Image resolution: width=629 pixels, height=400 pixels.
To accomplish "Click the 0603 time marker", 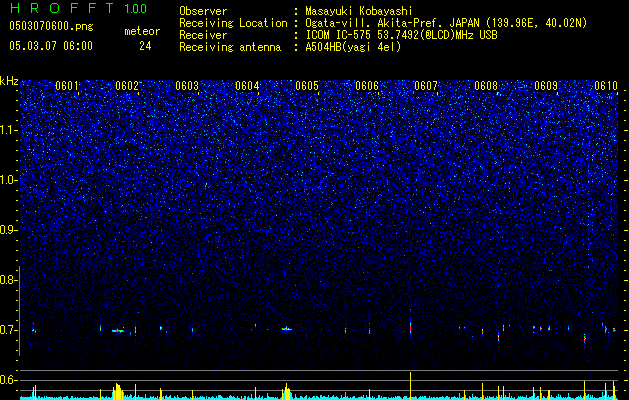I will pyautogui.click(x=187, y=86).
